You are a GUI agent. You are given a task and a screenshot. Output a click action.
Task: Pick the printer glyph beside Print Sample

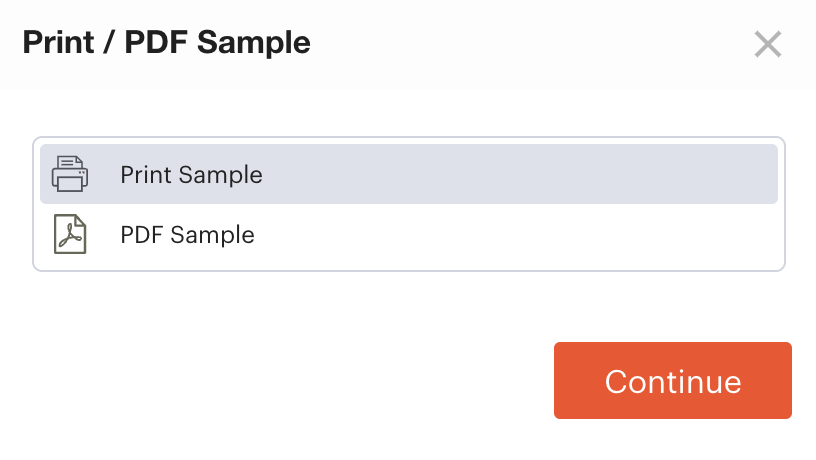(x=70, y=174)
